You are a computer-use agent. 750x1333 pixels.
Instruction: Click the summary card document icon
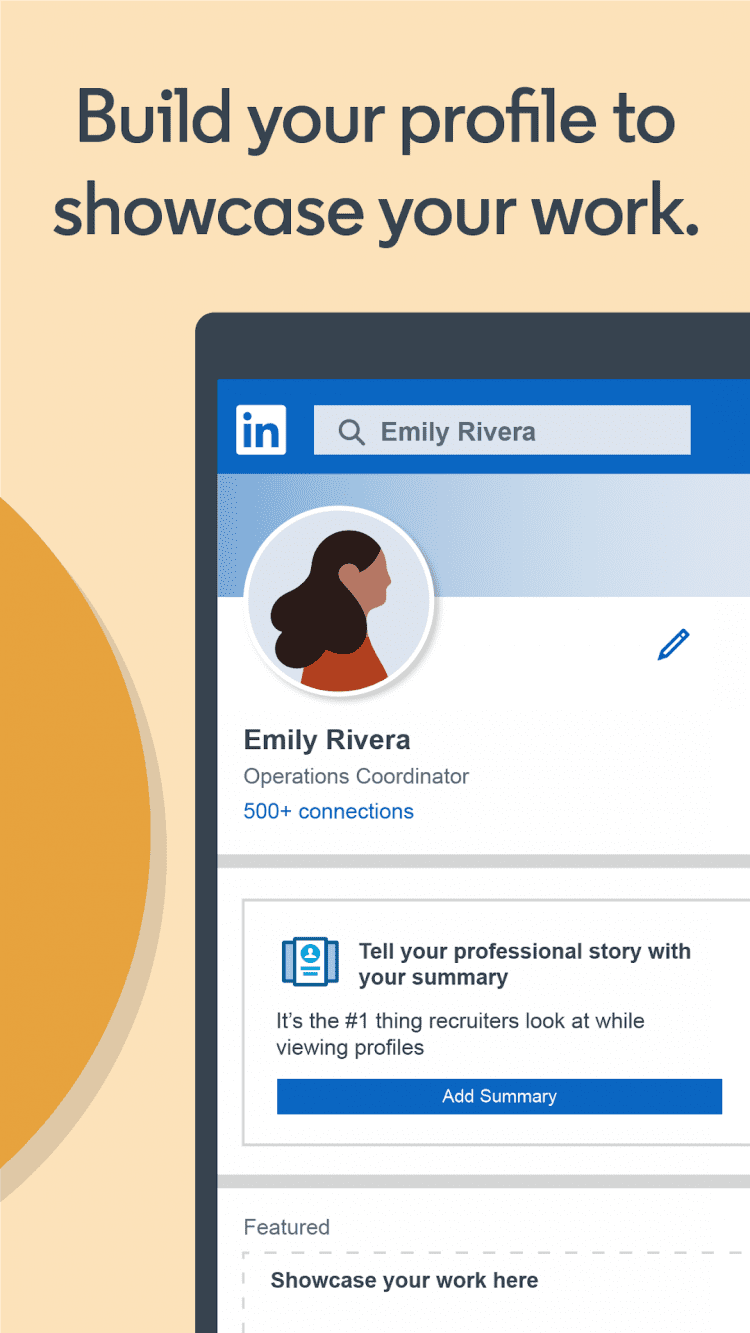(x=310, y=963)
